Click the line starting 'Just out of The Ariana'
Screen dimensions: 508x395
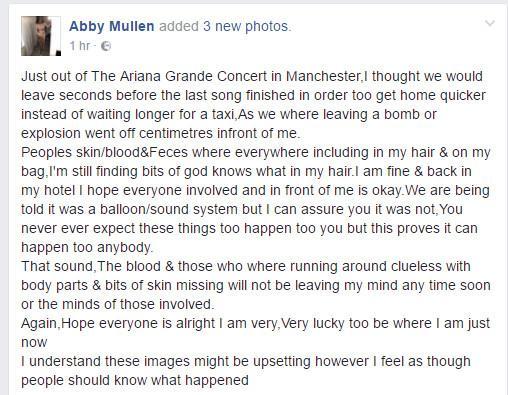pos(252,76)
